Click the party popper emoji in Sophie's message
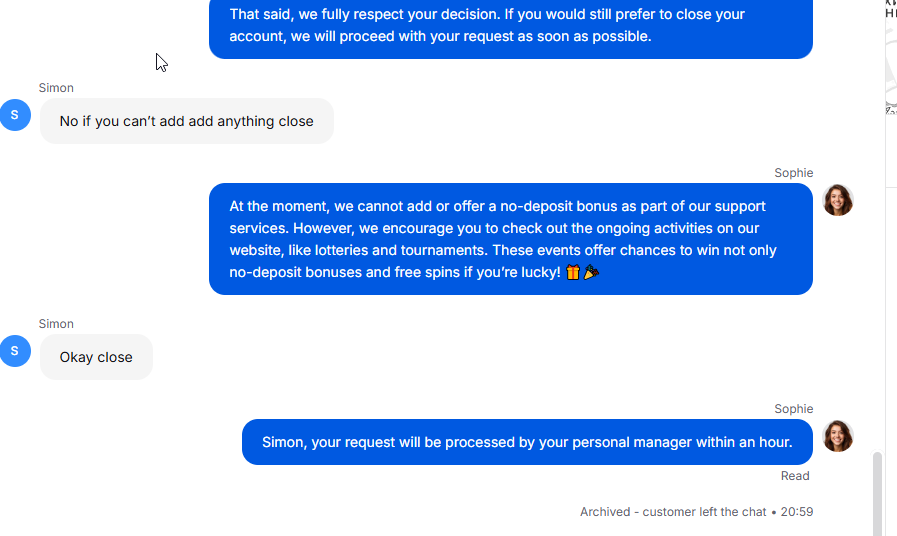Viewport: 897px width, 536px height. [591, 272]
